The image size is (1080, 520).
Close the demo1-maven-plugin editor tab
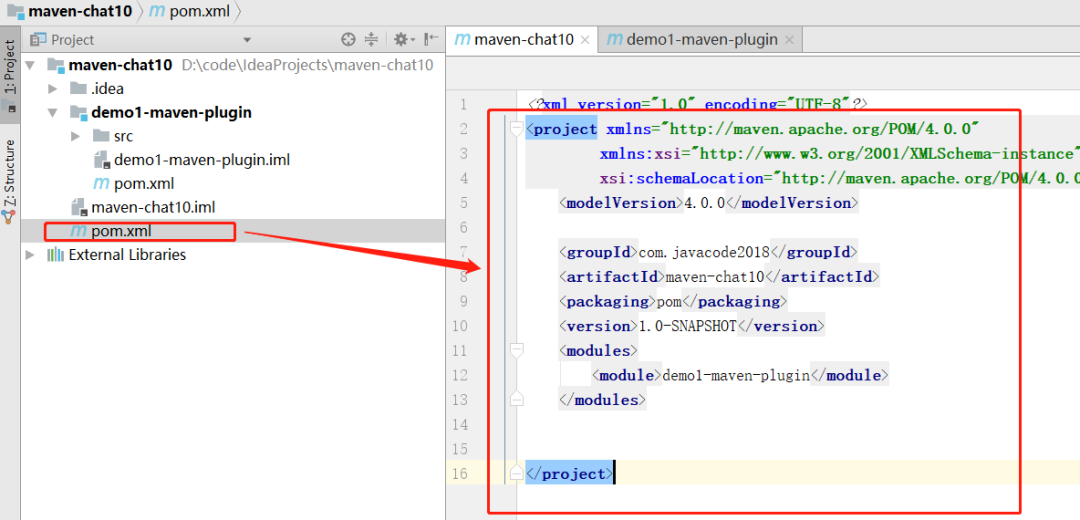[x=789, y=40]
